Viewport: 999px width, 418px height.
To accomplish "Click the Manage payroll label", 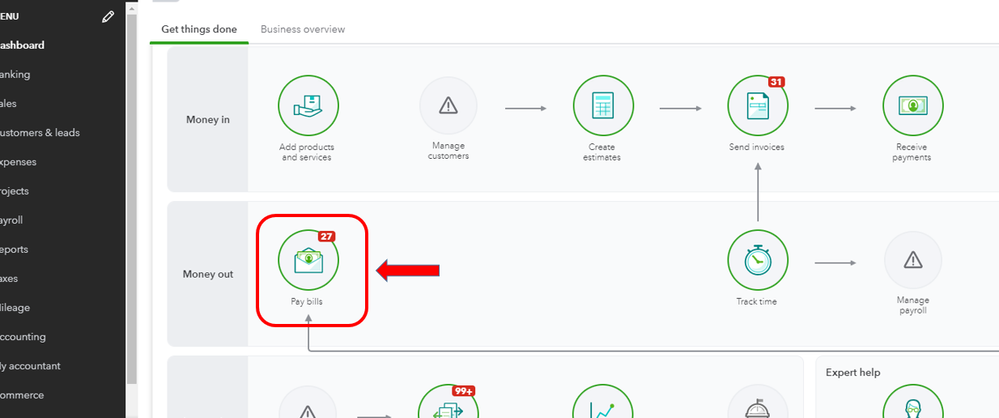I will coord(912,305).
